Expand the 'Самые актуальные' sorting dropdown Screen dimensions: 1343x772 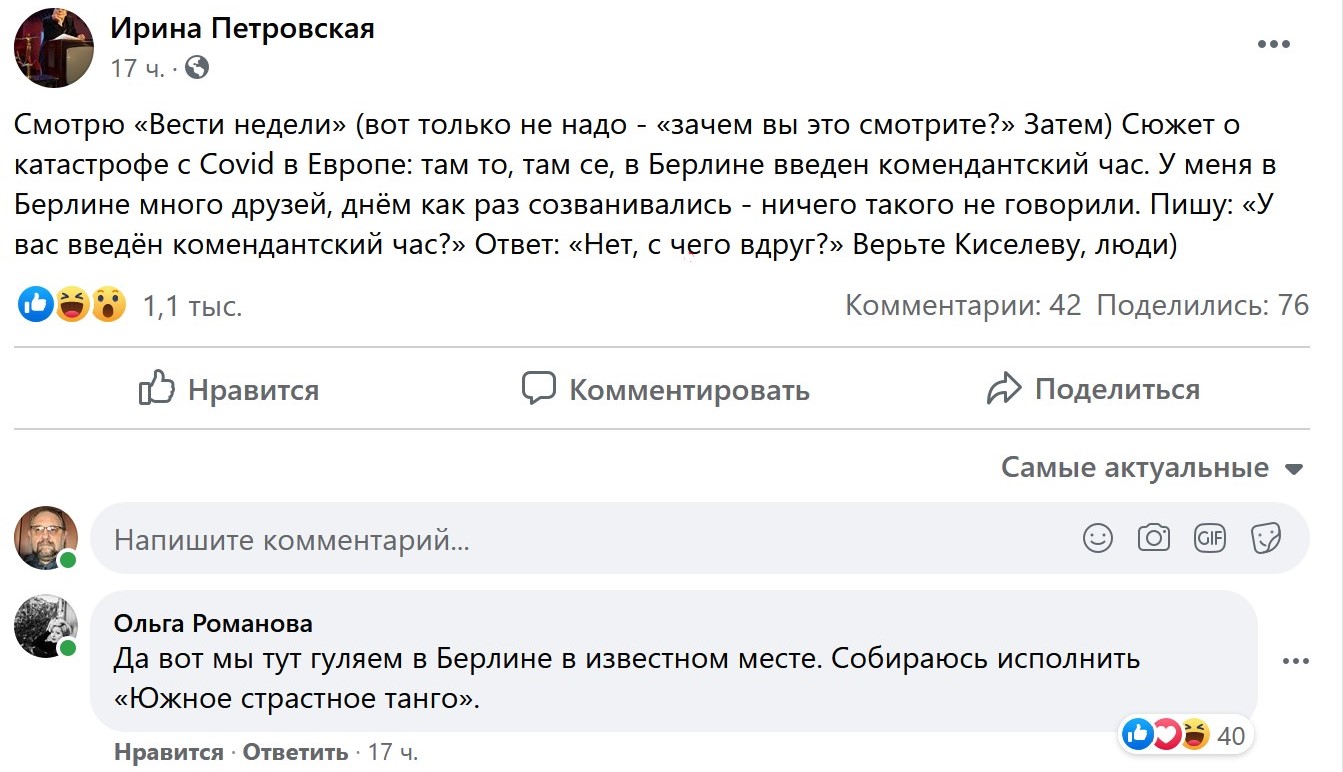[x=1150, y=467]
